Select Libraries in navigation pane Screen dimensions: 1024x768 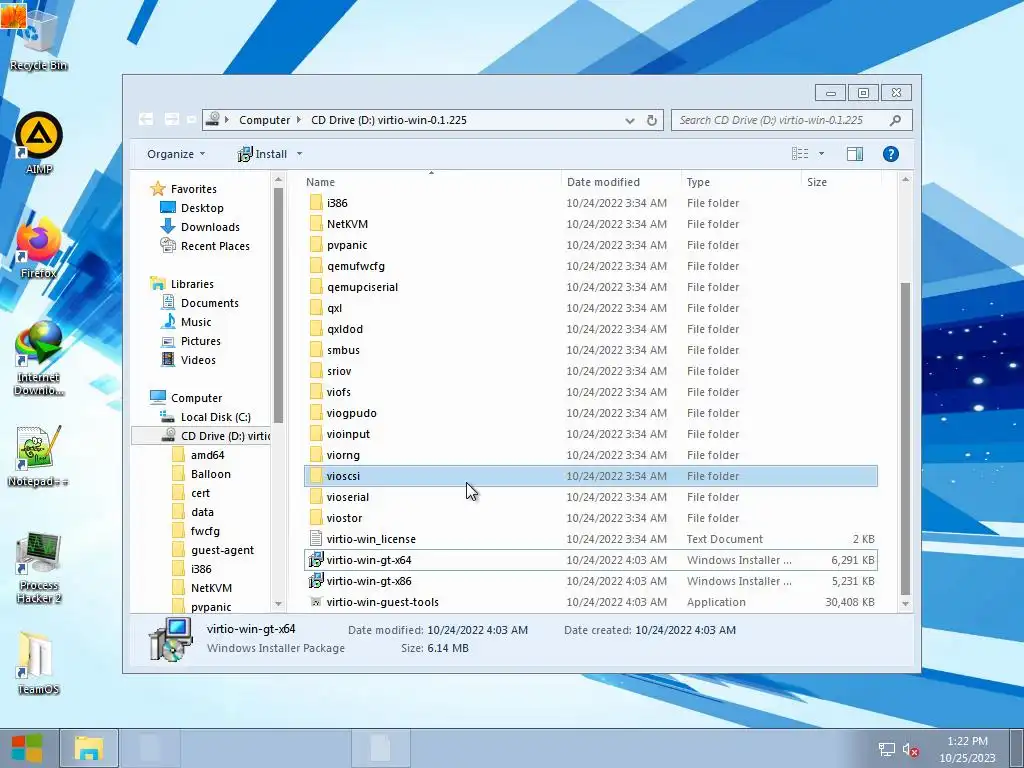tap(182, 284)
